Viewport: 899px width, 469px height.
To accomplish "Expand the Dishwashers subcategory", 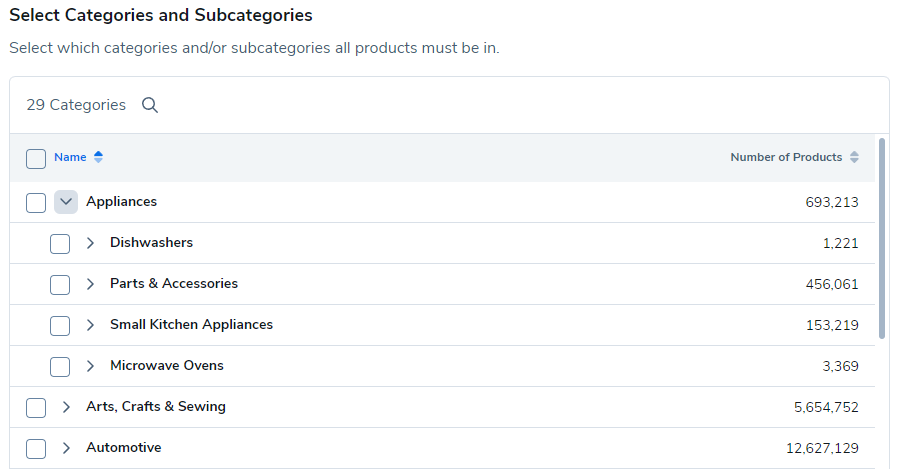I will click(90, 243).
